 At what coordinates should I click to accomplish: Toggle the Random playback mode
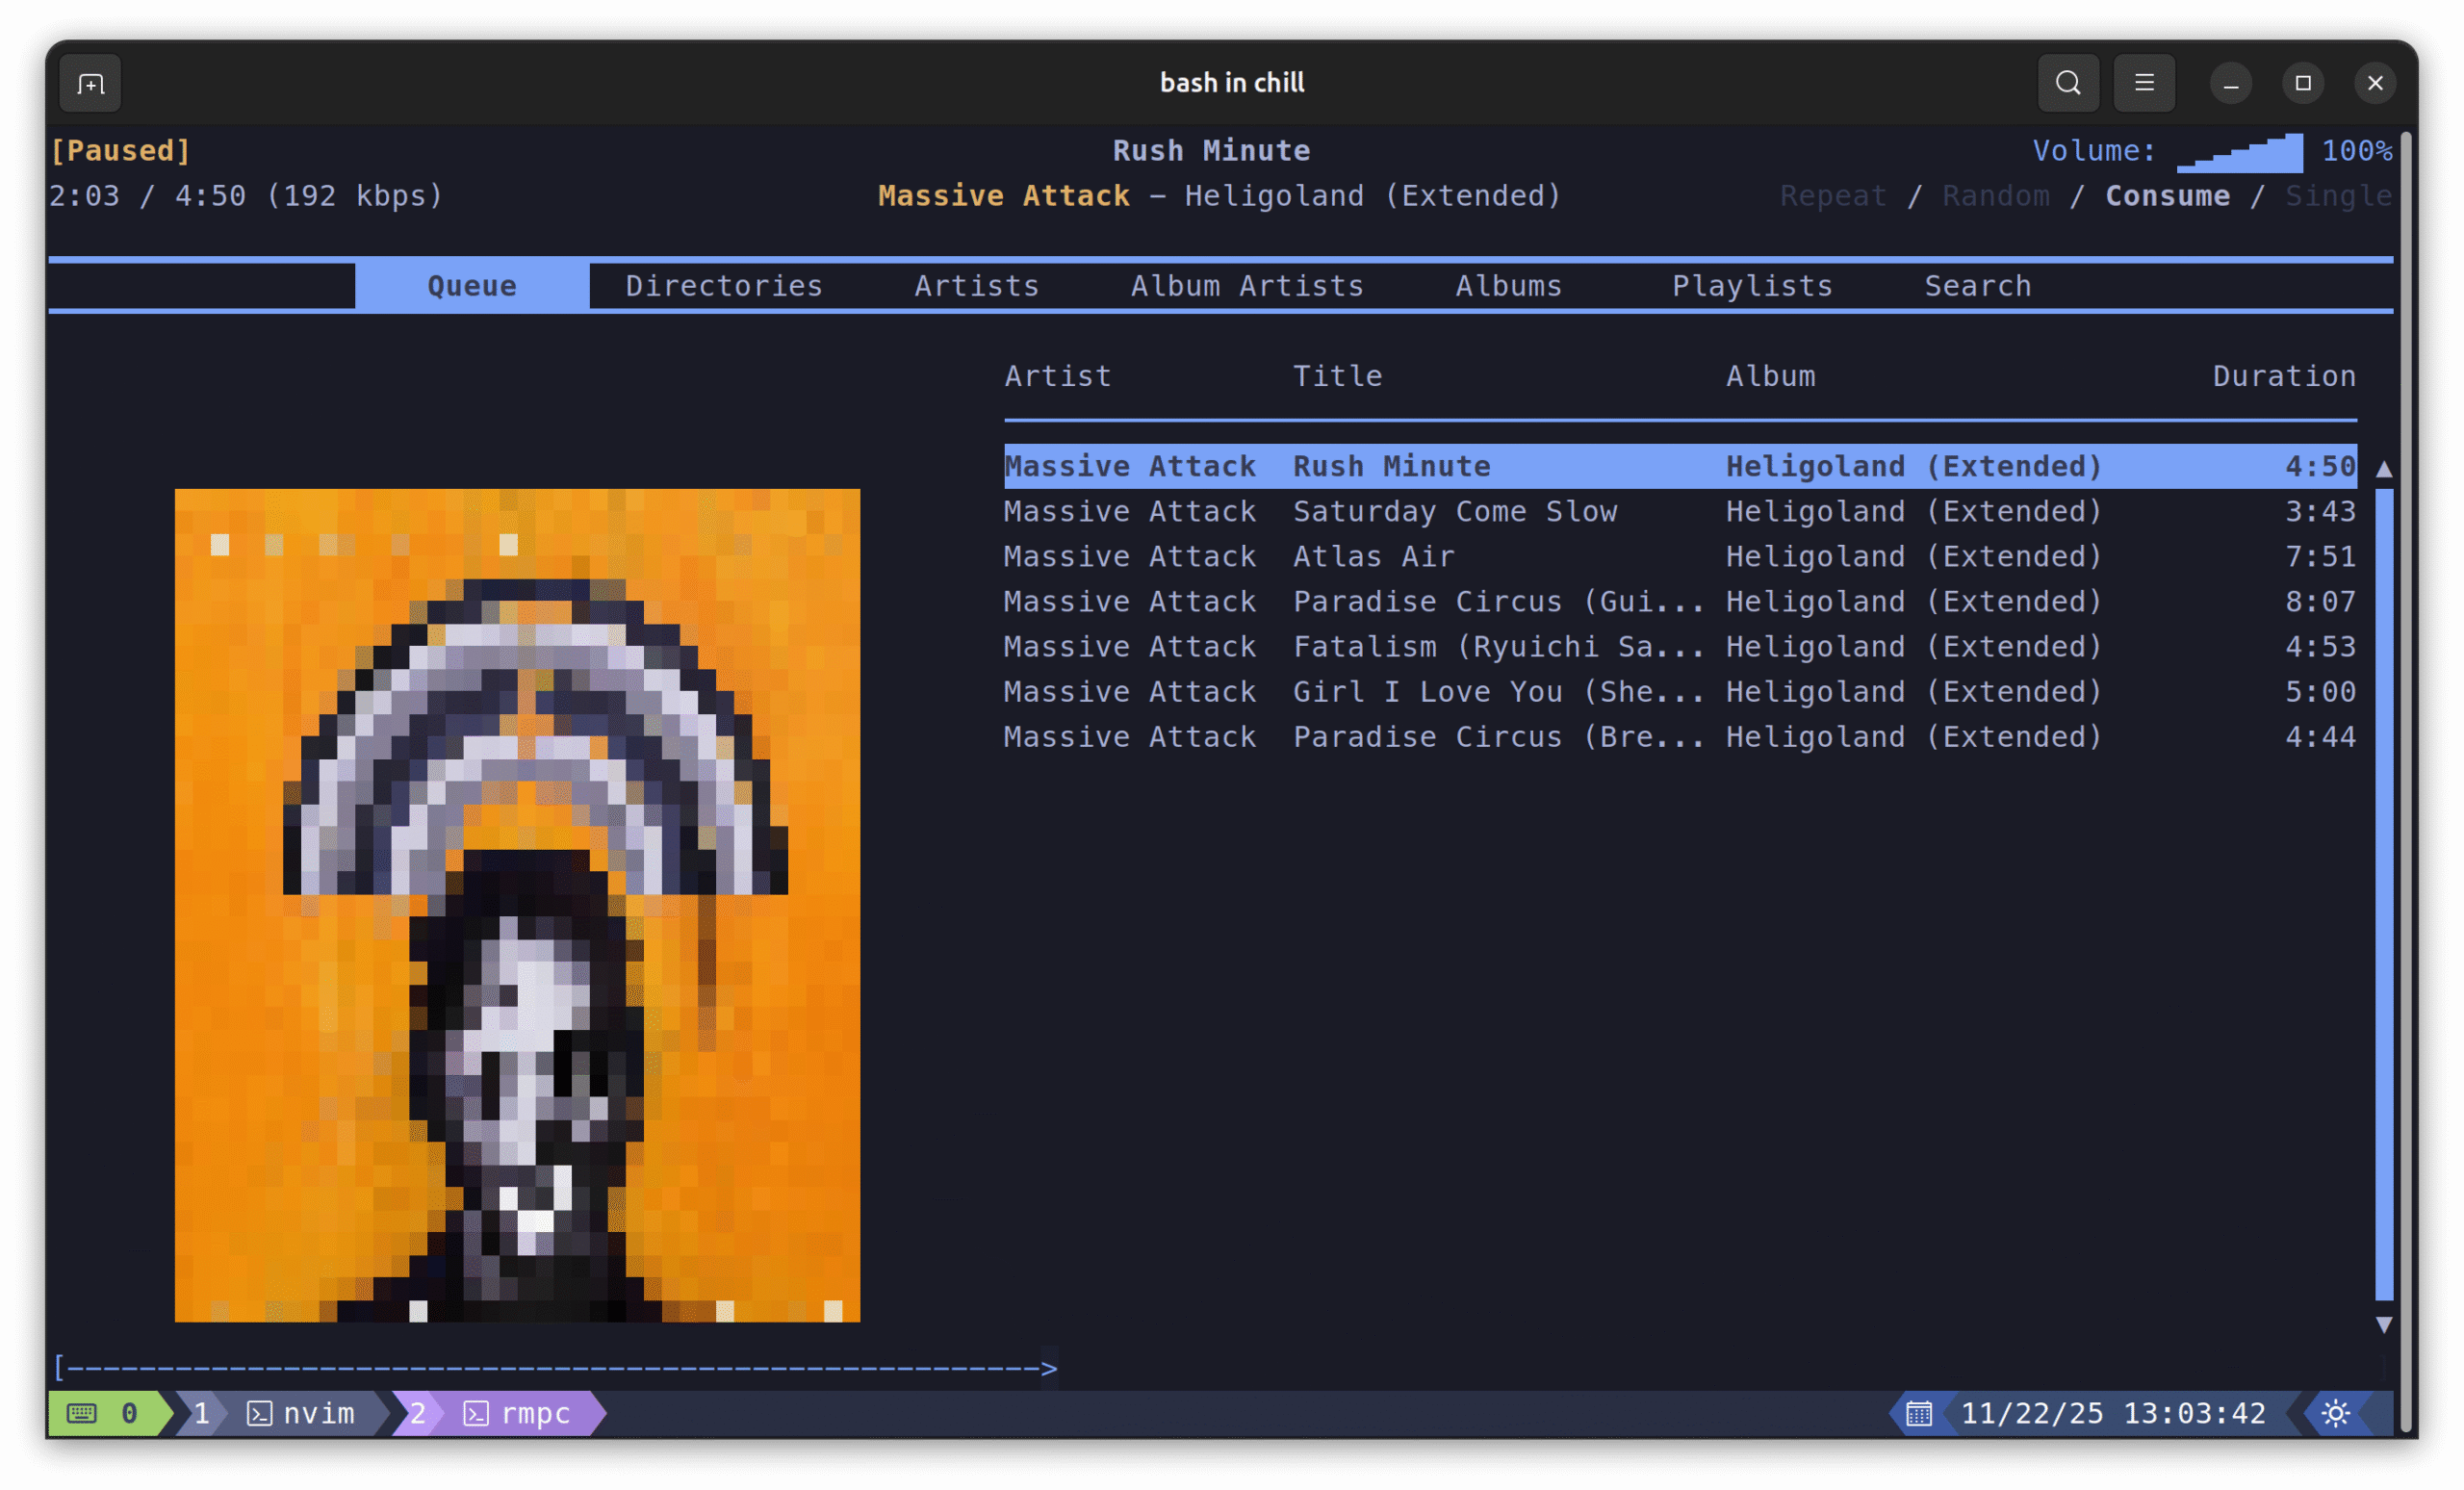(1995, 196)
